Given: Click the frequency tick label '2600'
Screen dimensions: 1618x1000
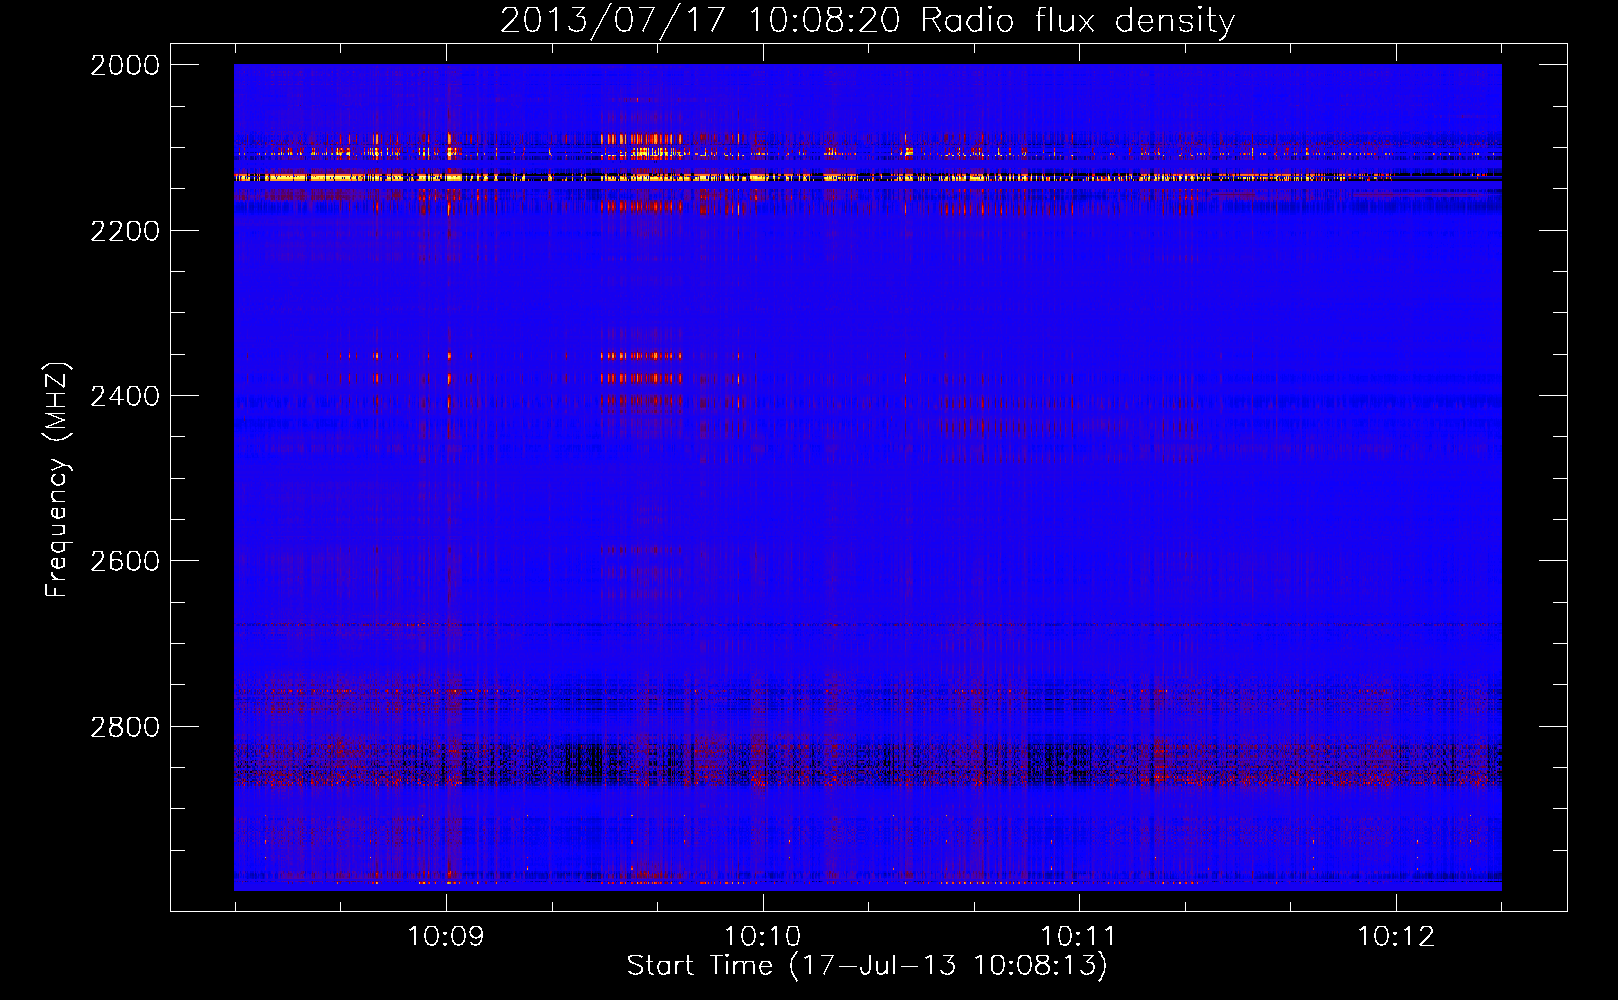Looking at the screenshot, I should pyautogui.click(x=125, y=561).
